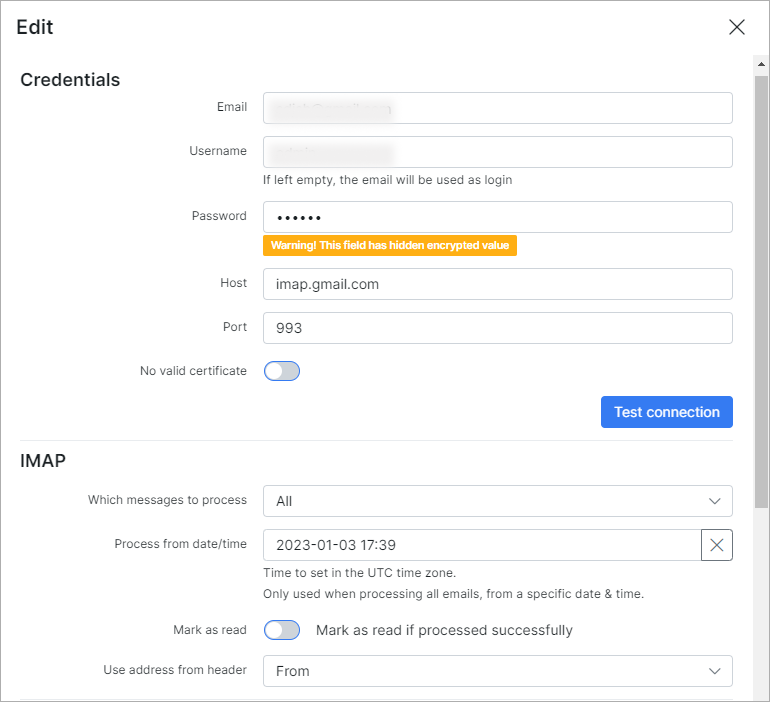The height and width of the screenshot is (702, 770).
Task: Enable Mark as read toggle
Action: tap(282, 630)
